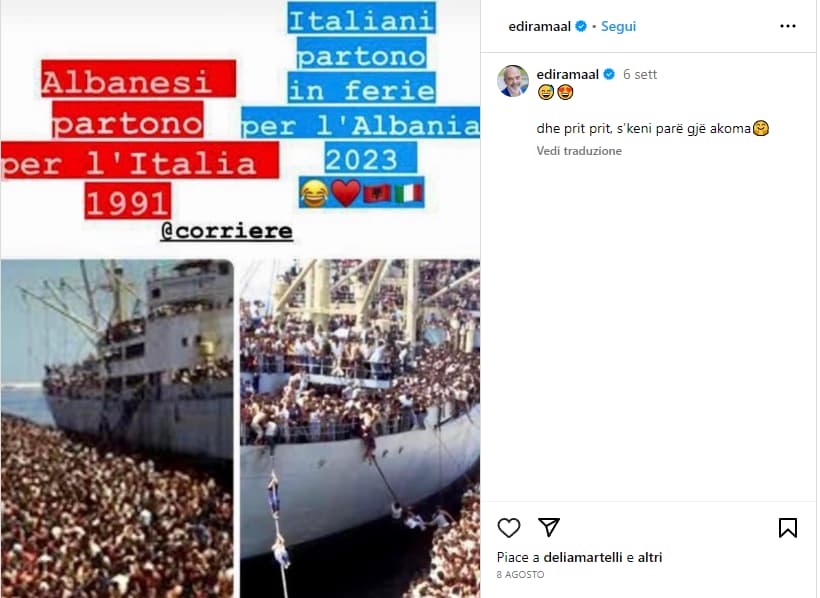Like the post with heart icon
Image resolution: width=820 pixels, height=598 pixels.
tap(508, 527)
